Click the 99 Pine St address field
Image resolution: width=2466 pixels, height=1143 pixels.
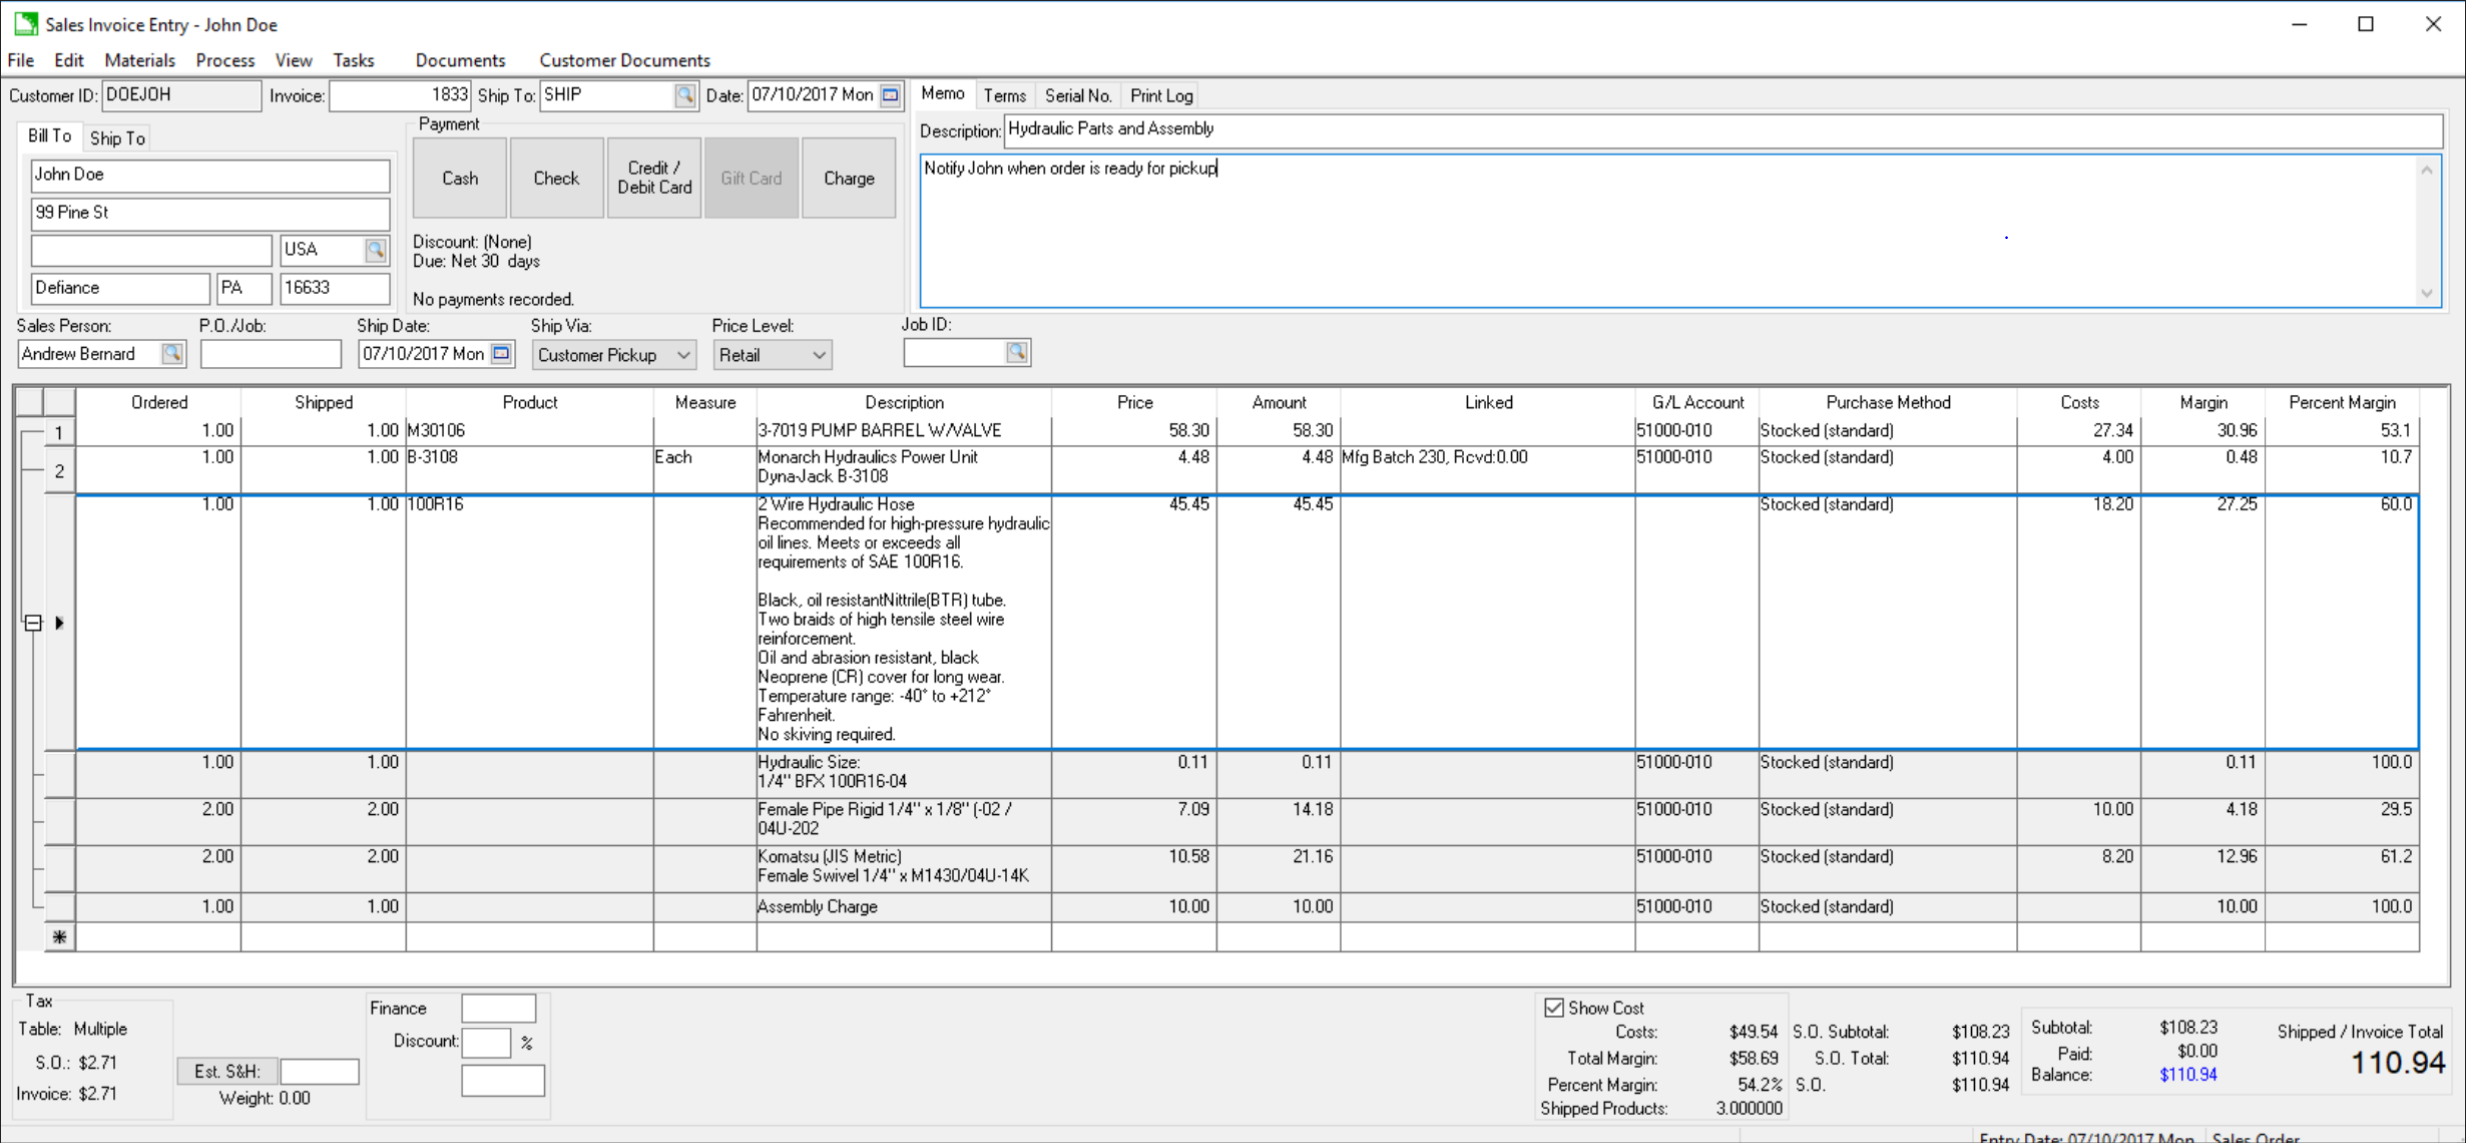point(210,213)
